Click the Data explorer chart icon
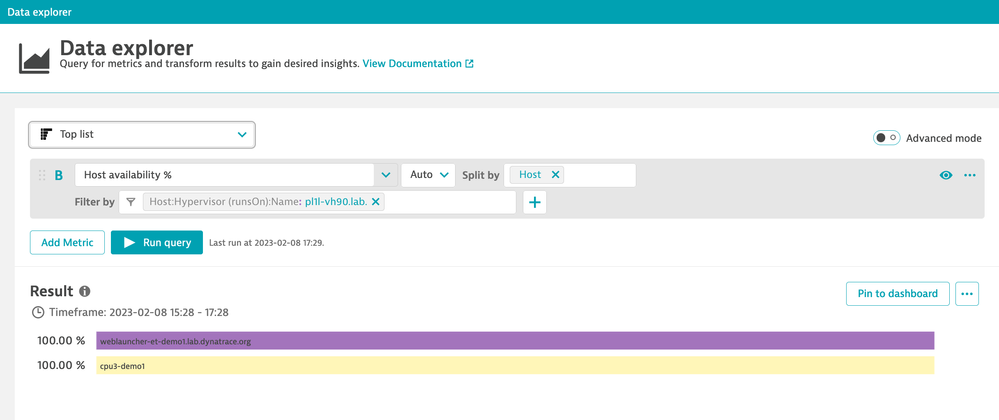Image resolution: width=999 pixels, height=420 pixels. [x=34, y=57]
